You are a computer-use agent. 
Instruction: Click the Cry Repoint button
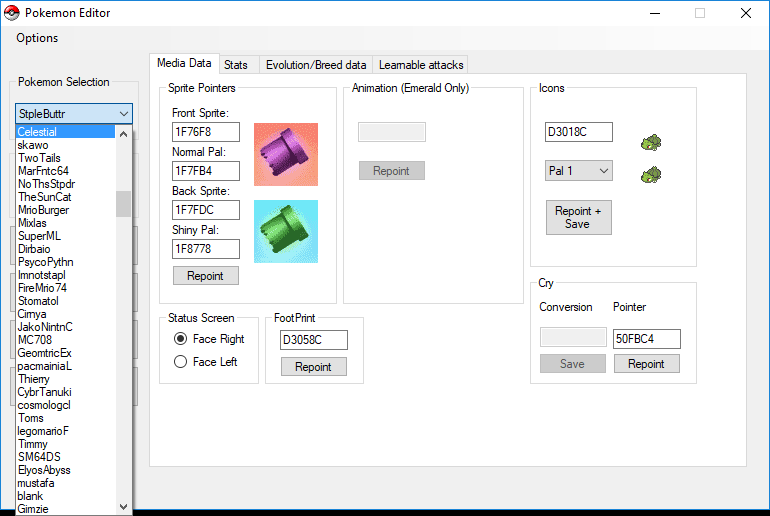[x=646, y=364]
